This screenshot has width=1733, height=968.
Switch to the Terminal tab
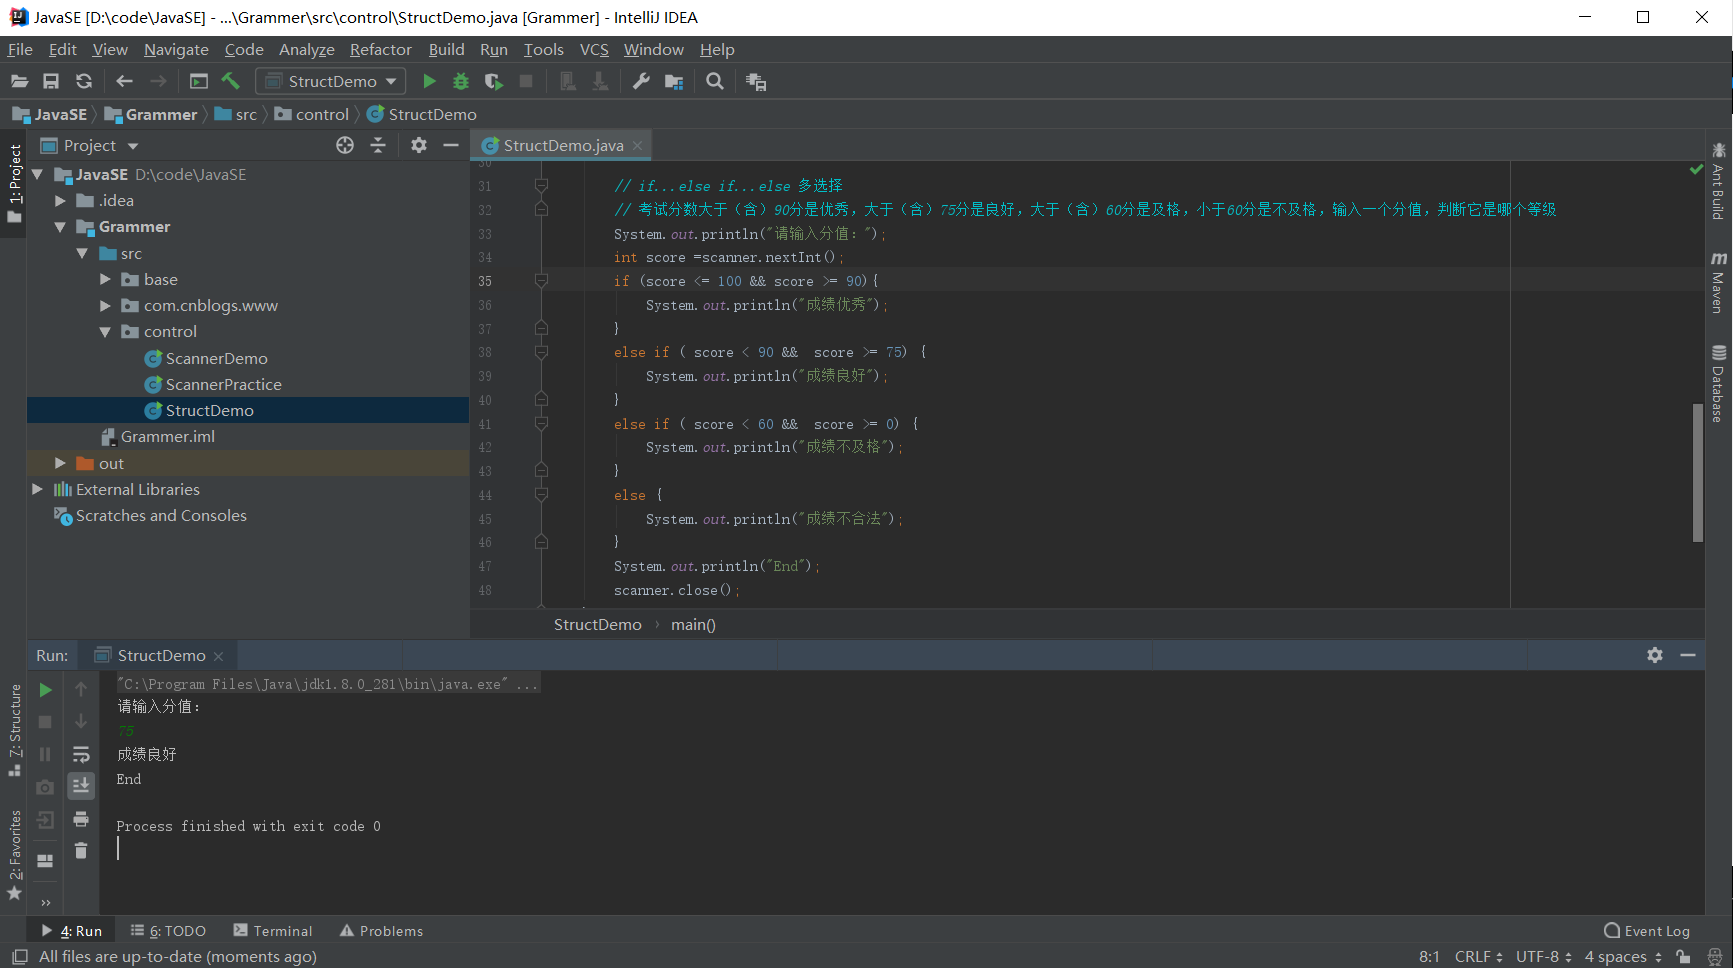pos(273,931)
